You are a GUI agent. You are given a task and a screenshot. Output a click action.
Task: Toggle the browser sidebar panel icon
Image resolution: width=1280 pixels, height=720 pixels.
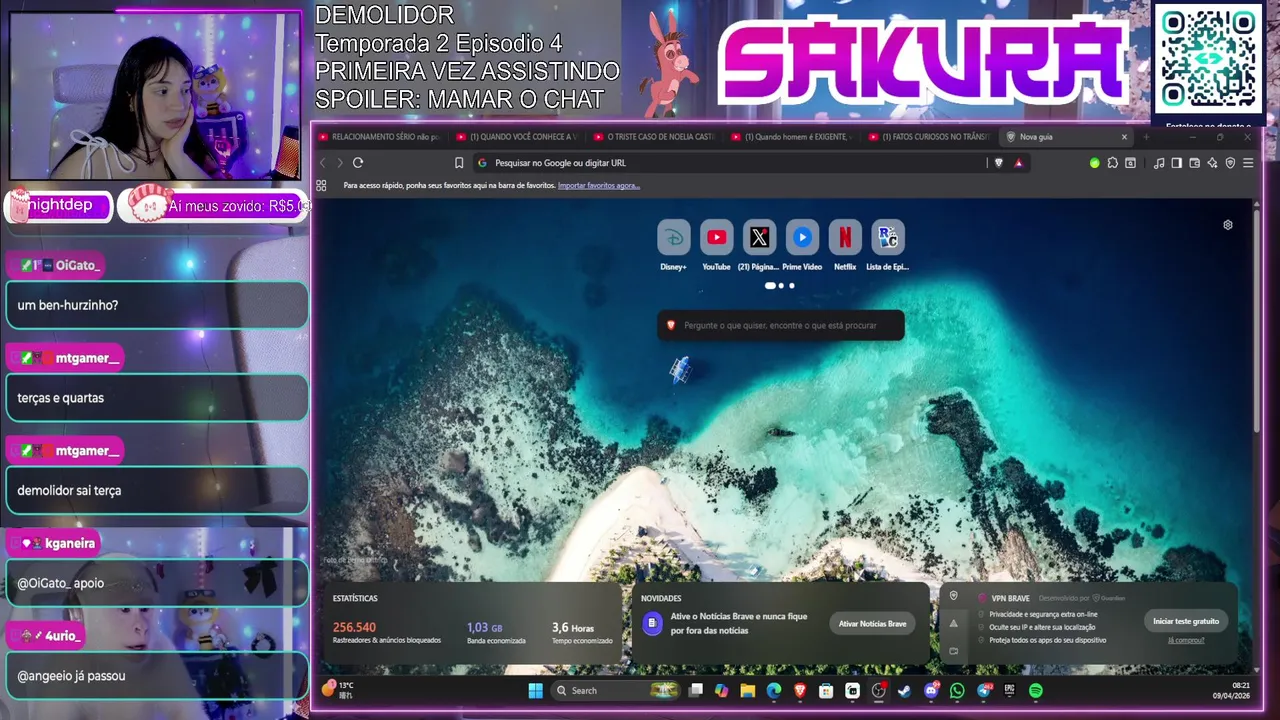[x=1177, y=163]
